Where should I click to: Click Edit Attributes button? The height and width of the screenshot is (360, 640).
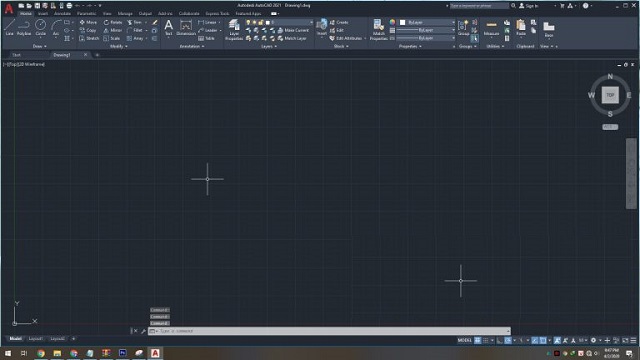coord(346,38)
